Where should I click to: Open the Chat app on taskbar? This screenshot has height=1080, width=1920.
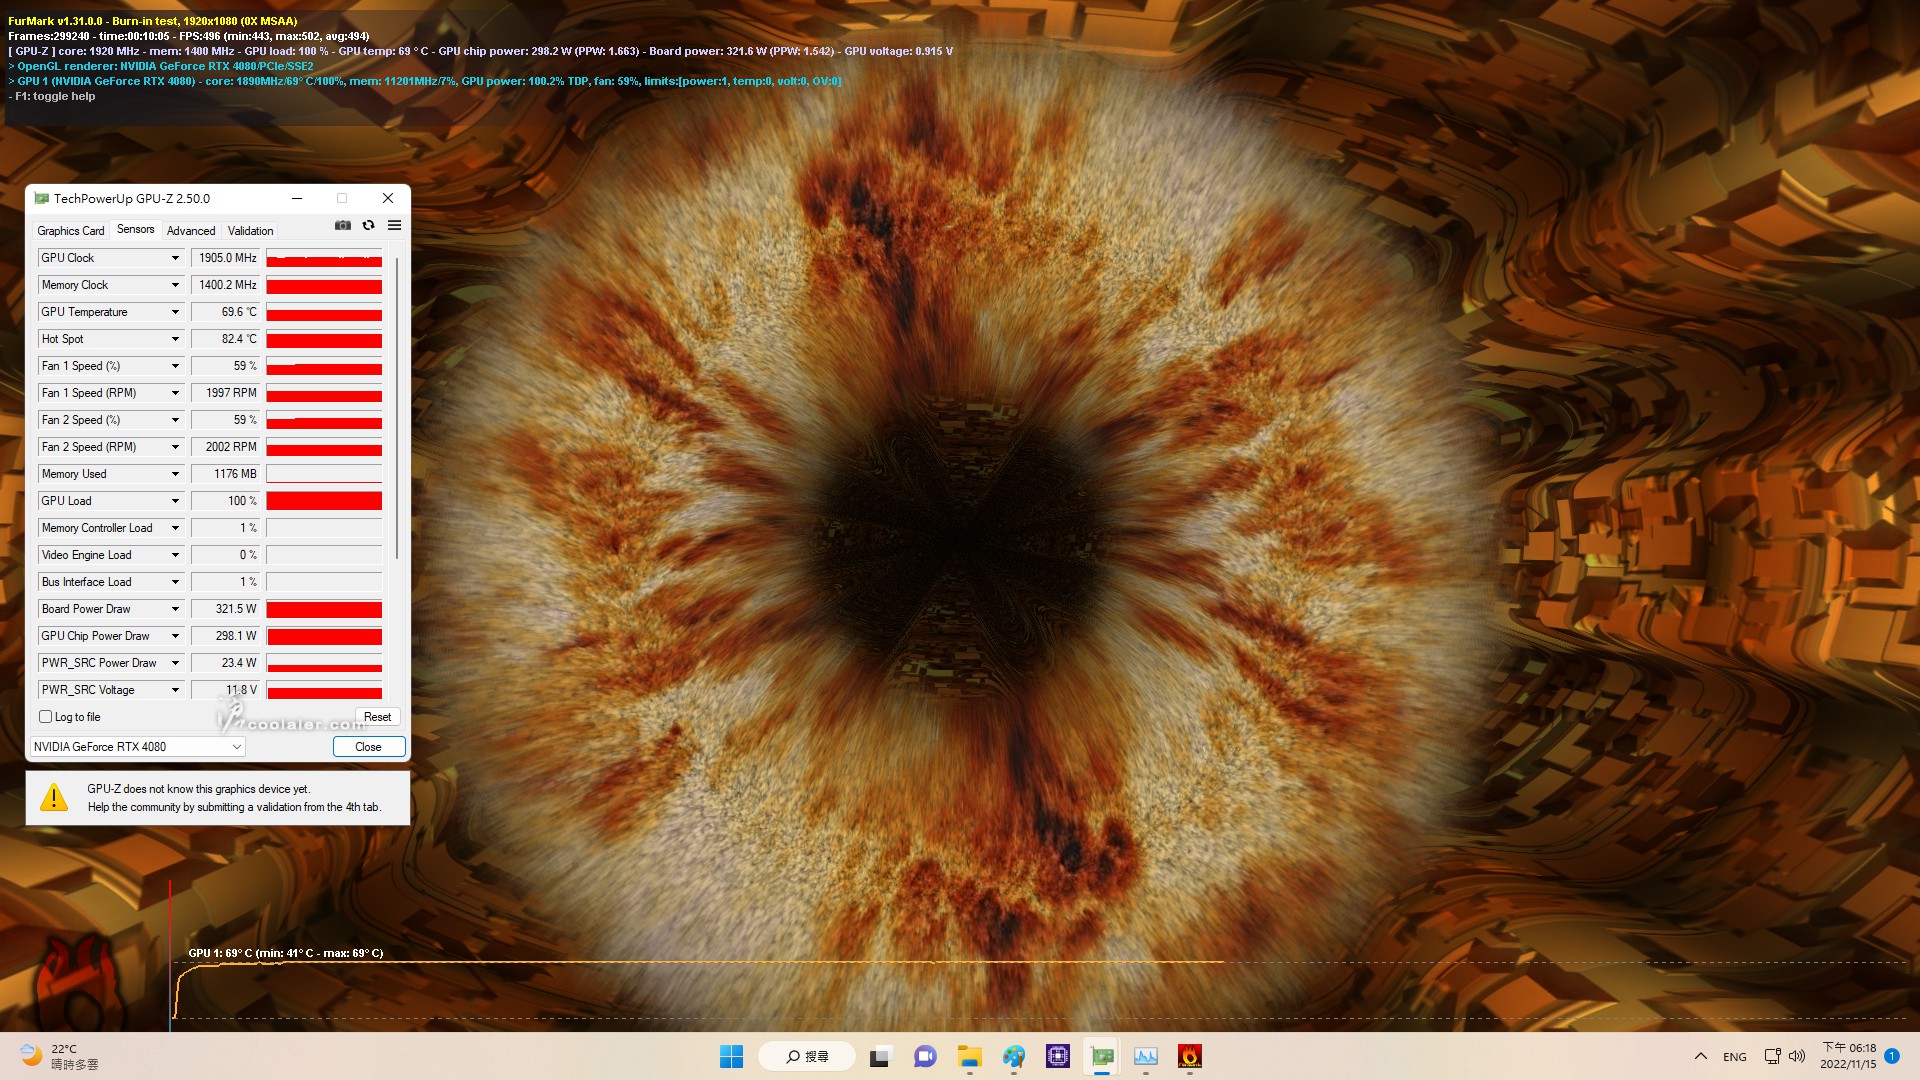point(925,1056)
